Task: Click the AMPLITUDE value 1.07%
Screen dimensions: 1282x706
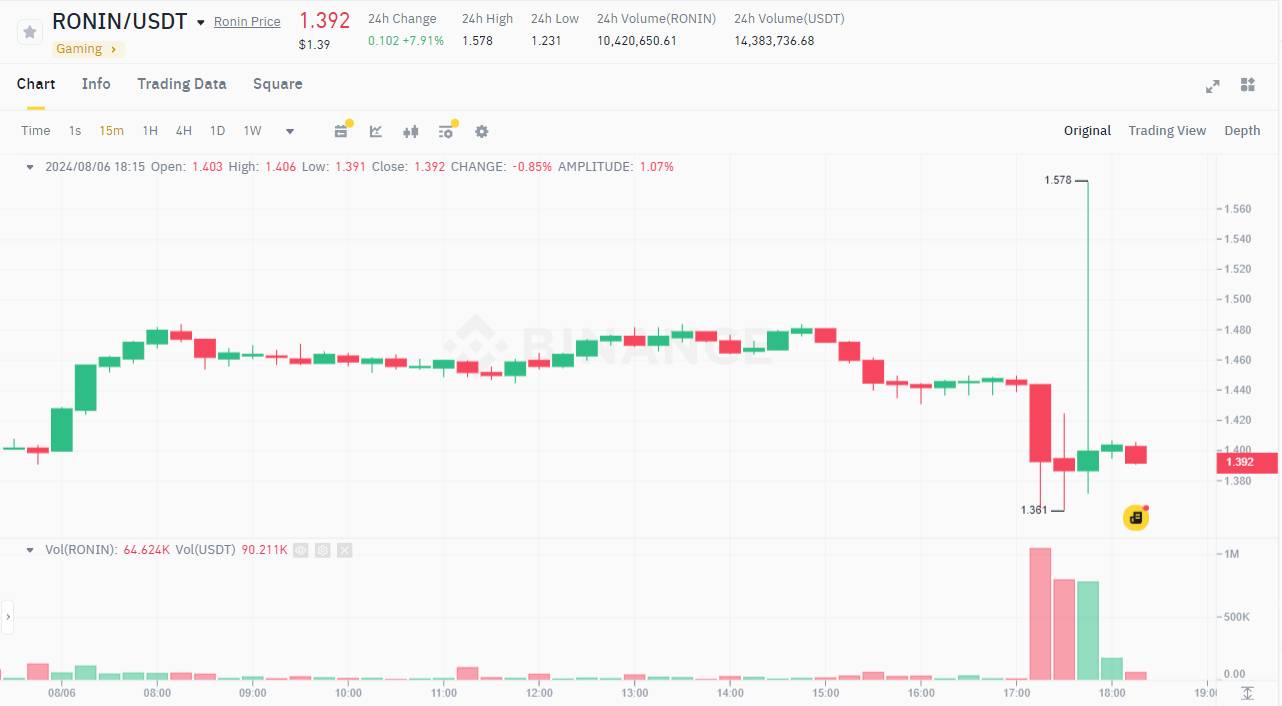Action: pyautogui.click(x=656, y=167)
